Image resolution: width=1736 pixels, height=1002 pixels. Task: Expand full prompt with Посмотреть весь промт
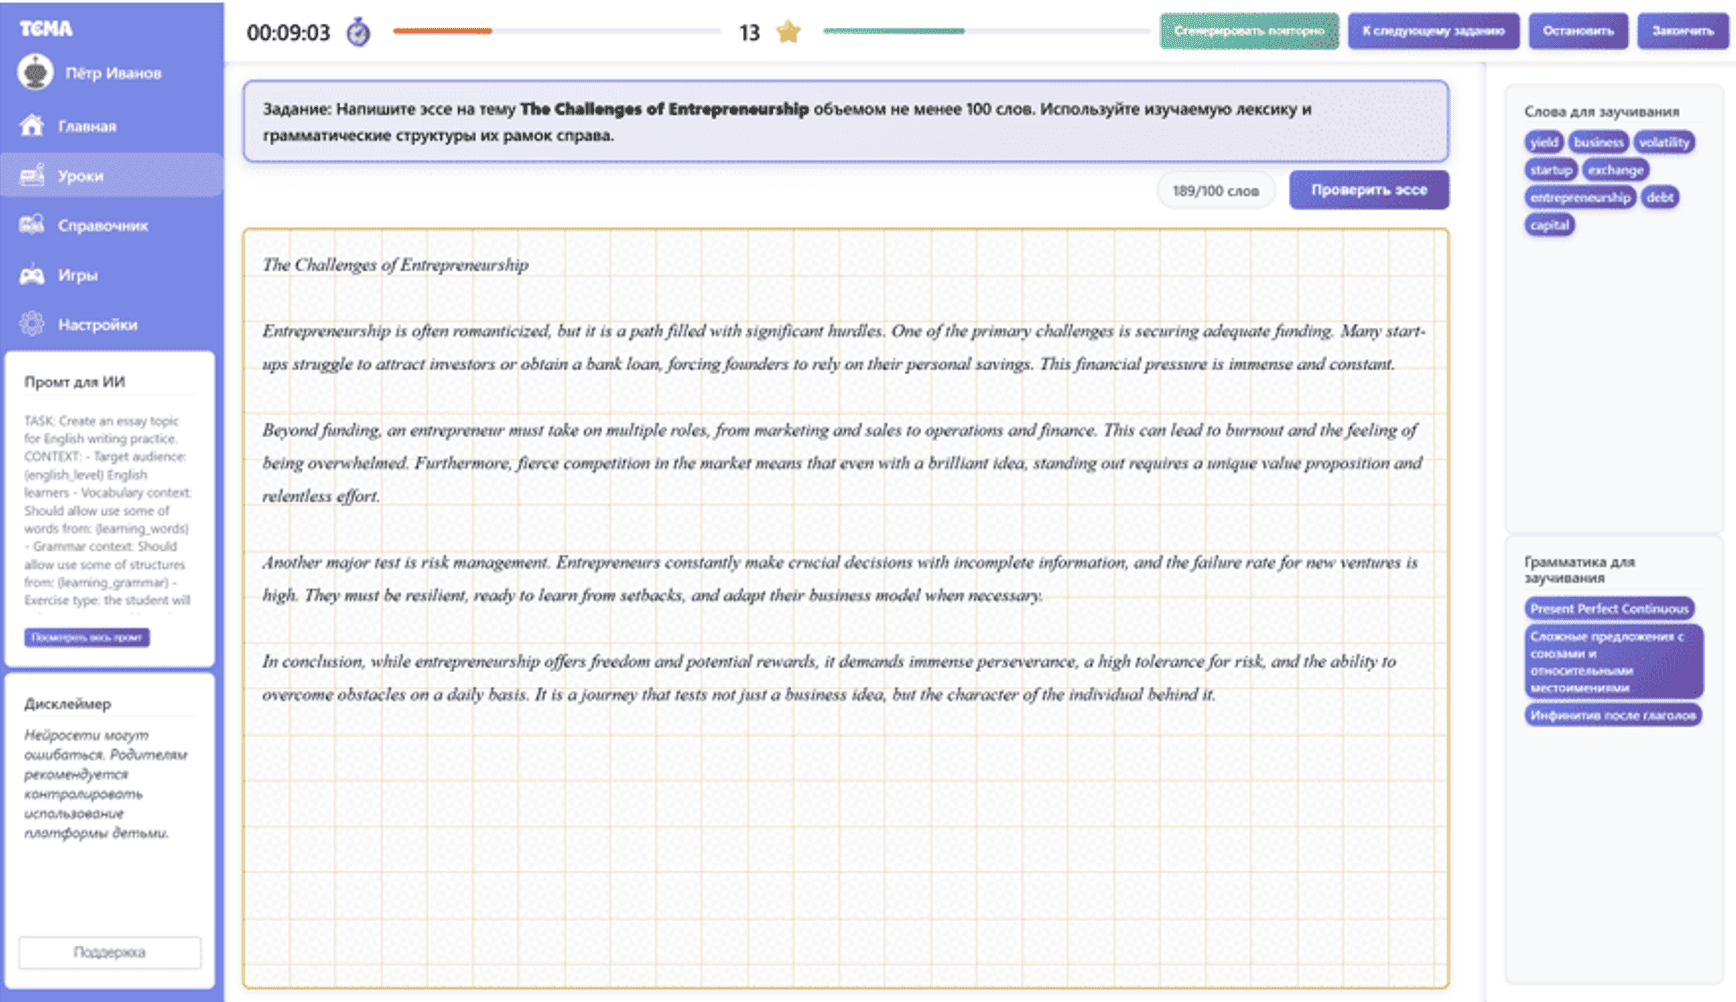[x=87, y=637]
